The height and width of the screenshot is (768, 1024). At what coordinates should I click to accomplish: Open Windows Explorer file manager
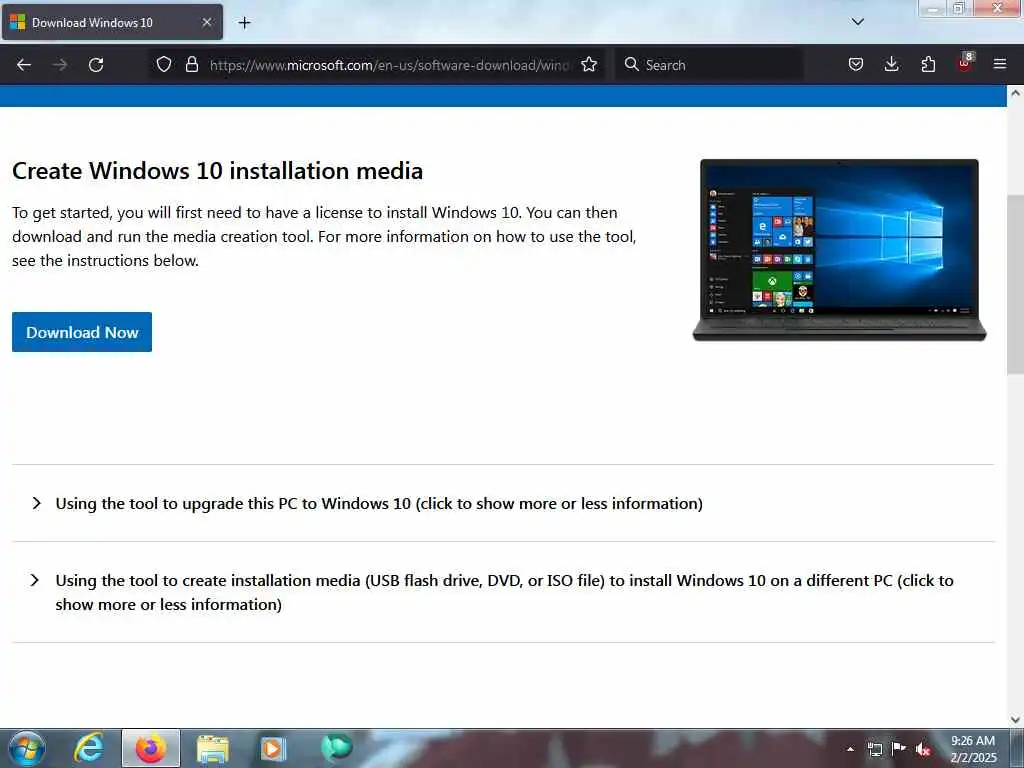(213, 748)
